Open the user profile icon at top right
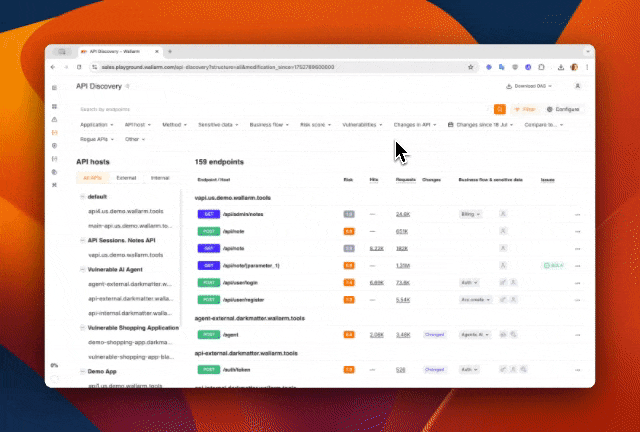This screenshot has height=432, width=640. [578, 87]
